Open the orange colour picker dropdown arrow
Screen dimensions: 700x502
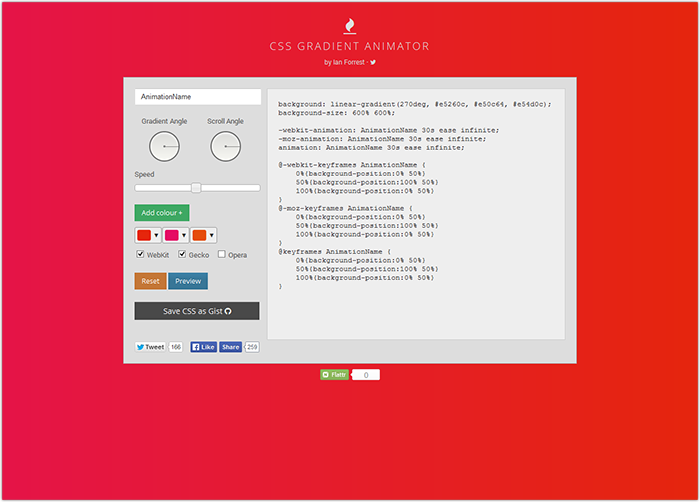point(212,235)
